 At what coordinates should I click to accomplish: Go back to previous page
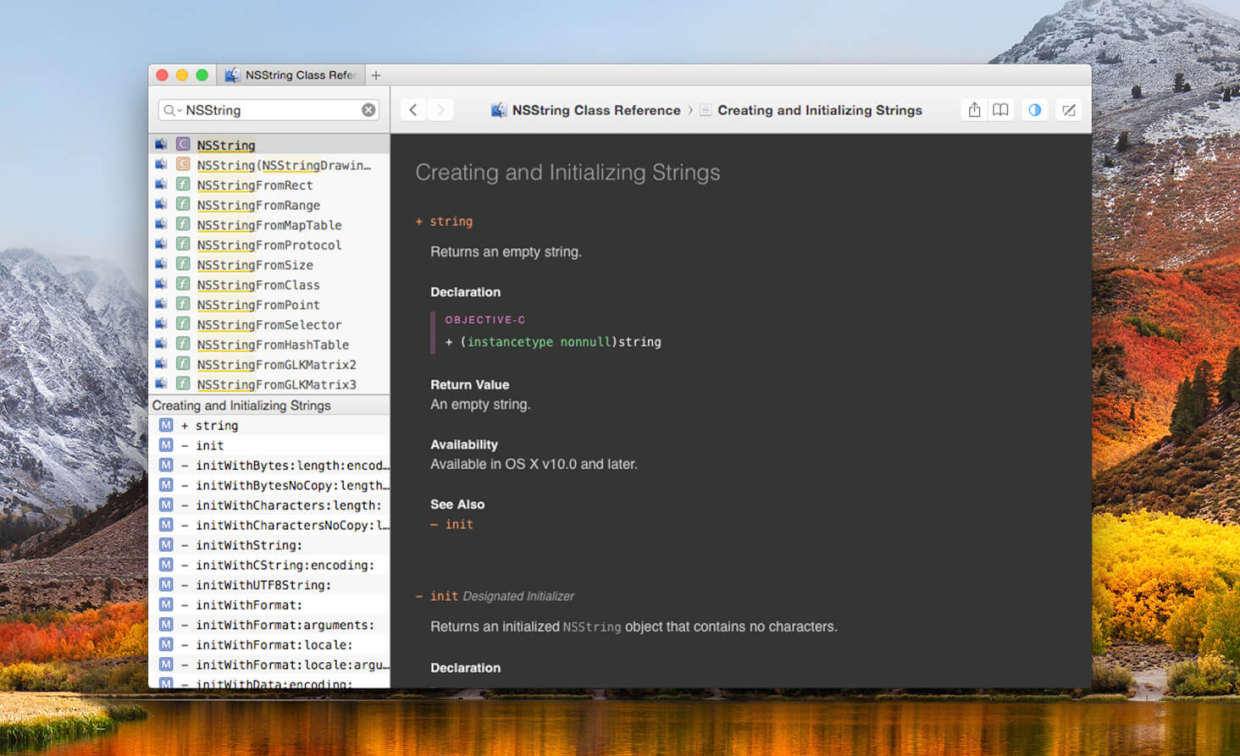(x=413, y=110)
